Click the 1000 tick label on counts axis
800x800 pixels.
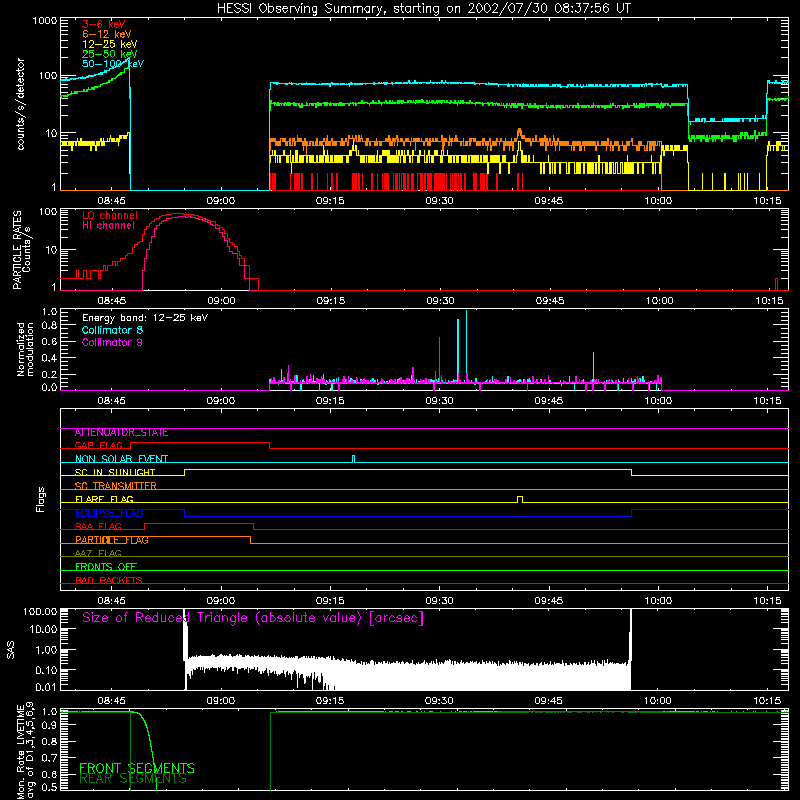[x=44, y=21]
